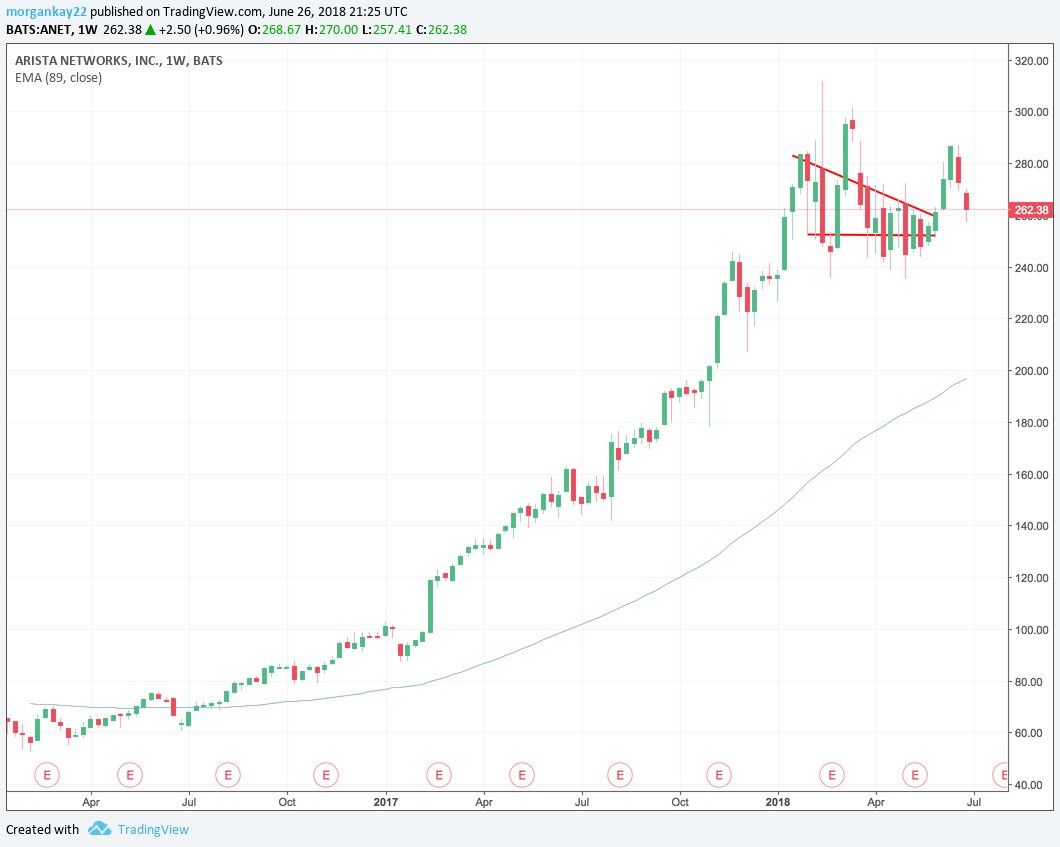The height and width of the screenshot is (847, 1060).
Task: Open the morgankay22 author profile link
Action: (46, 11)
